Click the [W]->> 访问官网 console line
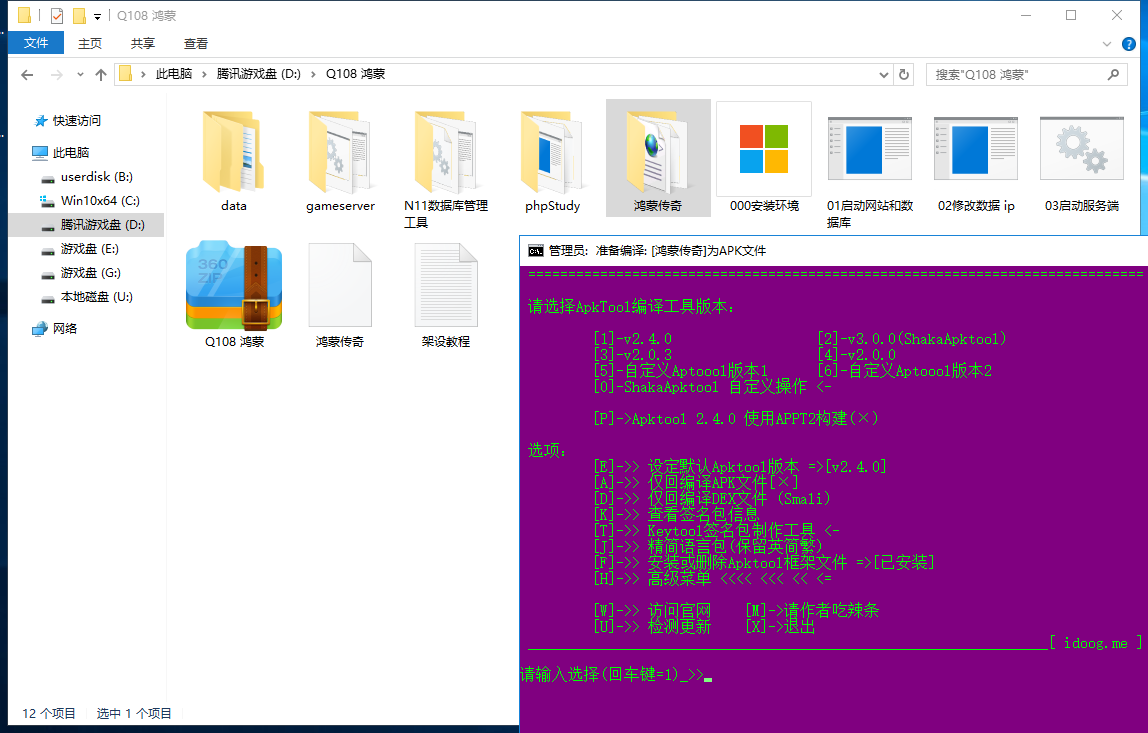Viewport: 1148px width, 733px height. (x=652, y=611)
